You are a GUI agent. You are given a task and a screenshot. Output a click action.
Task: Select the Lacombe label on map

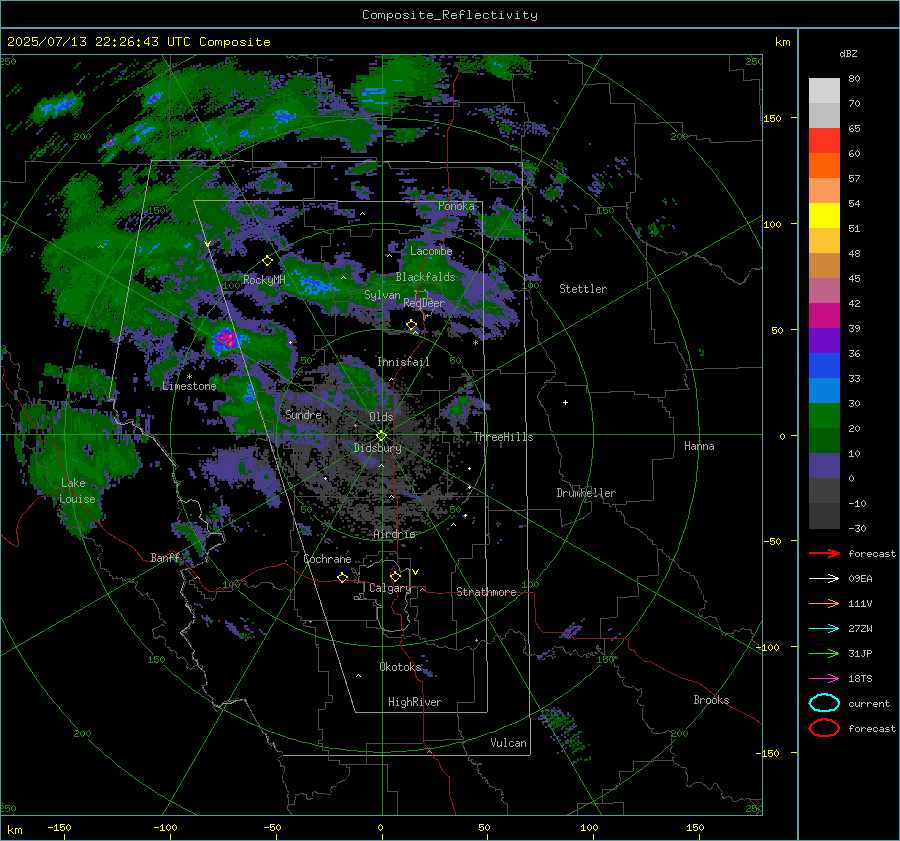point(431,251)
